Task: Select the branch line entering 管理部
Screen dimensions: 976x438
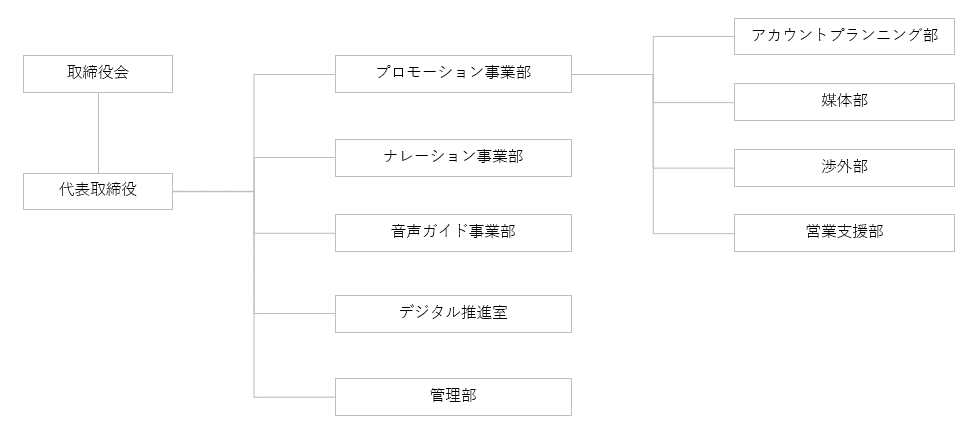Action: point(295,396)
